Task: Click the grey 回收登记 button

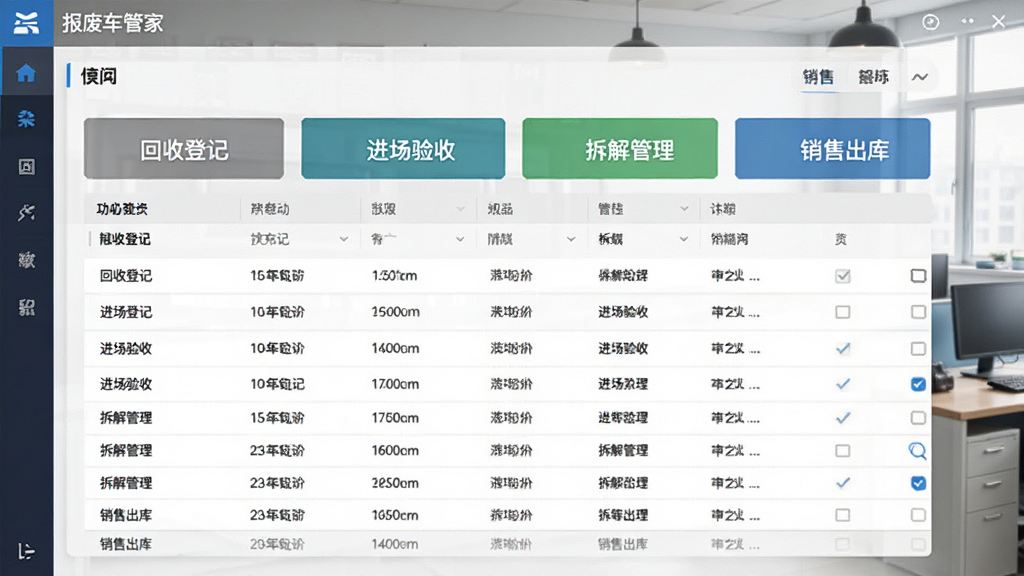Action: click(184, 149)
